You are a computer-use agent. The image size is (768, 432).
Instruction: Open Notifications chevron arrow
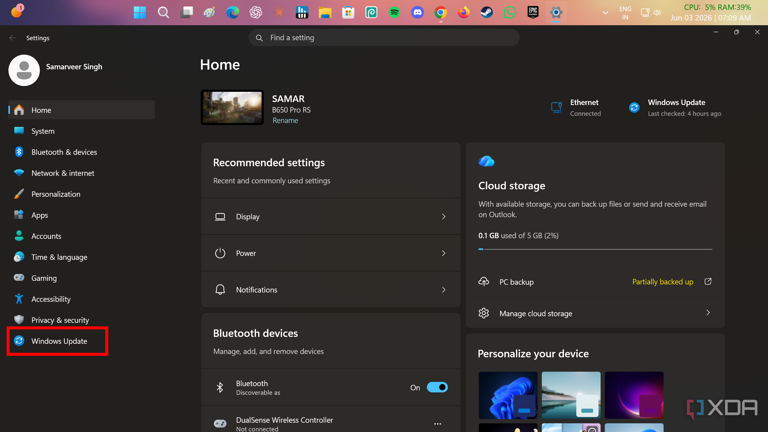(x=444, y=290)
